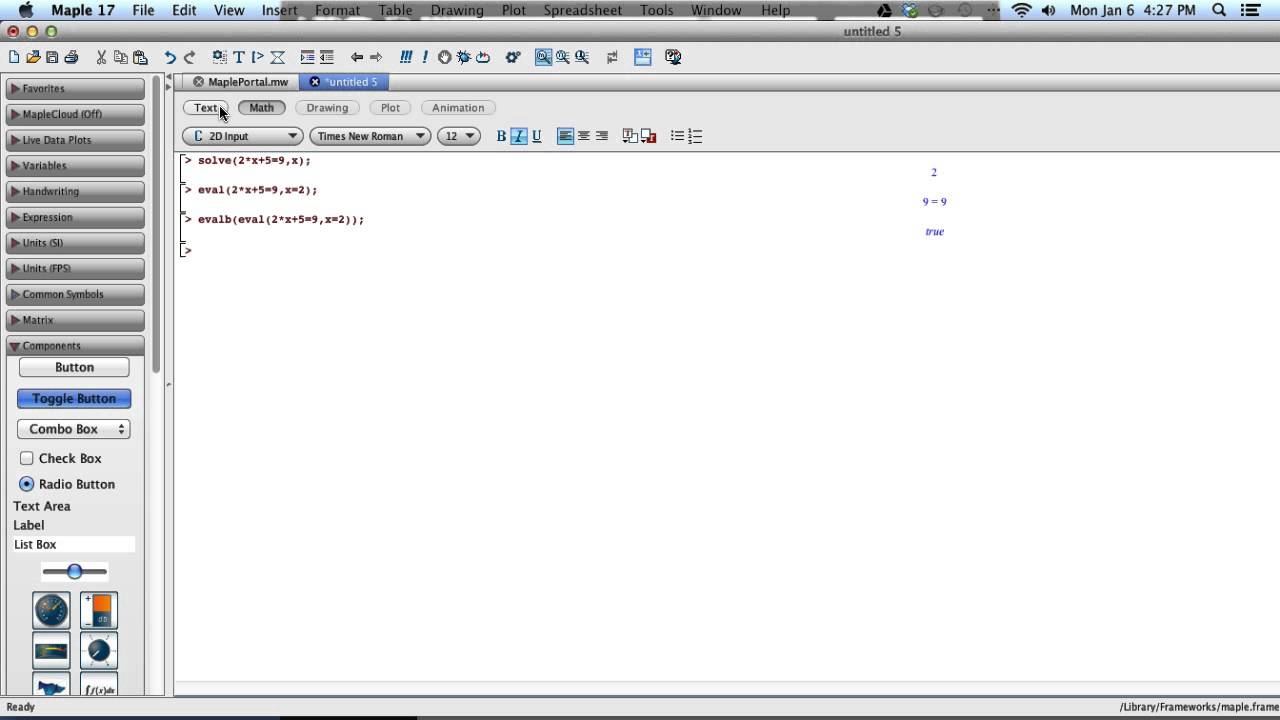1280x720 pixels.
Task: Apply a numbered list format
Action: click(695, 136)
